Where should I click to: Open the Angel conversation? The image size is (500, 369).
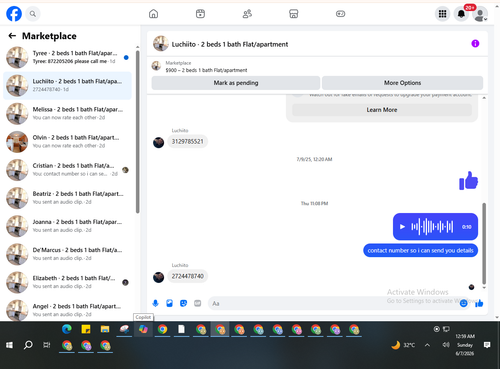[x=68, y=310]
